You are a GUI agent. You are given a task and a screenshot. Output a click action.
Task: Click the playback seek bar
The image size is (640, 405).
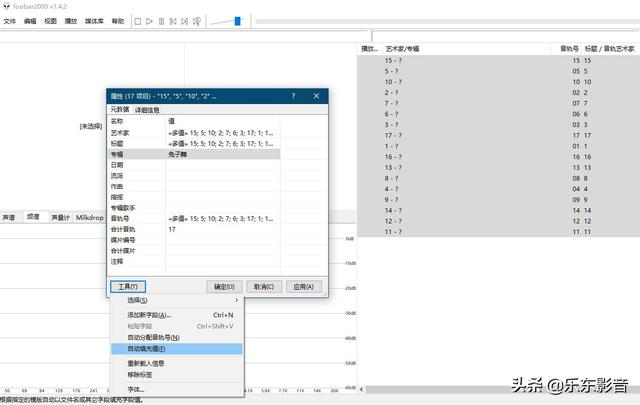tap(447, 21)
